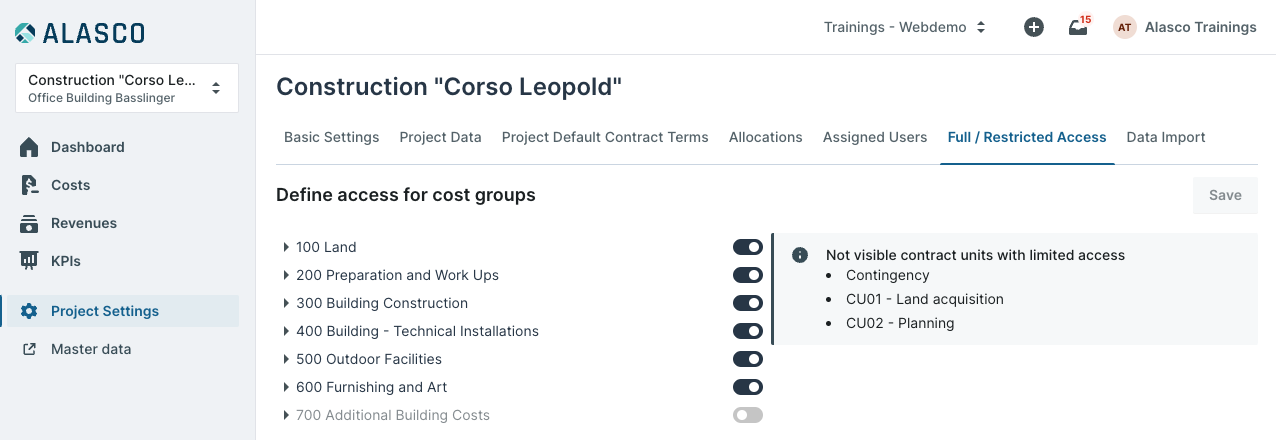Image resolution: width=1276 pixels, height=440 pixels.
Task: Switch to the Assigned Users tab
Action: (x=875, y=137)
